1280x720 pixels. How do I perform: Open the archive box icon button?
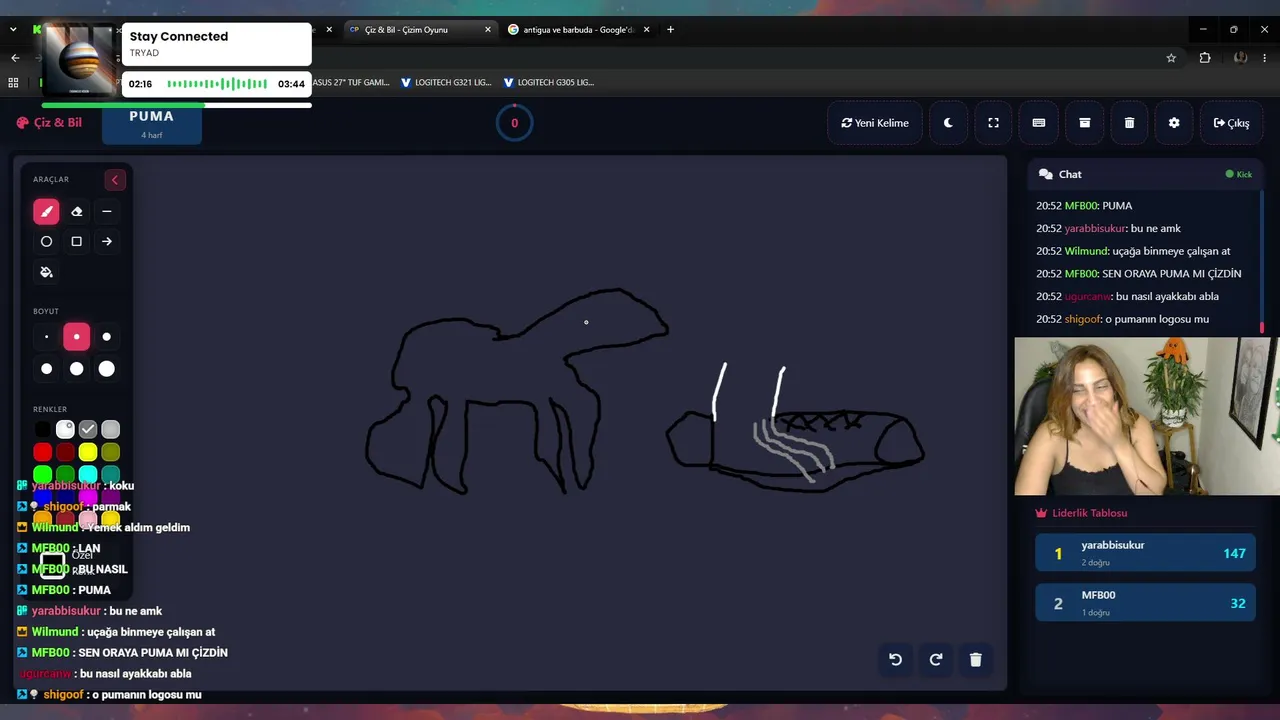(x=1084, y=123)
